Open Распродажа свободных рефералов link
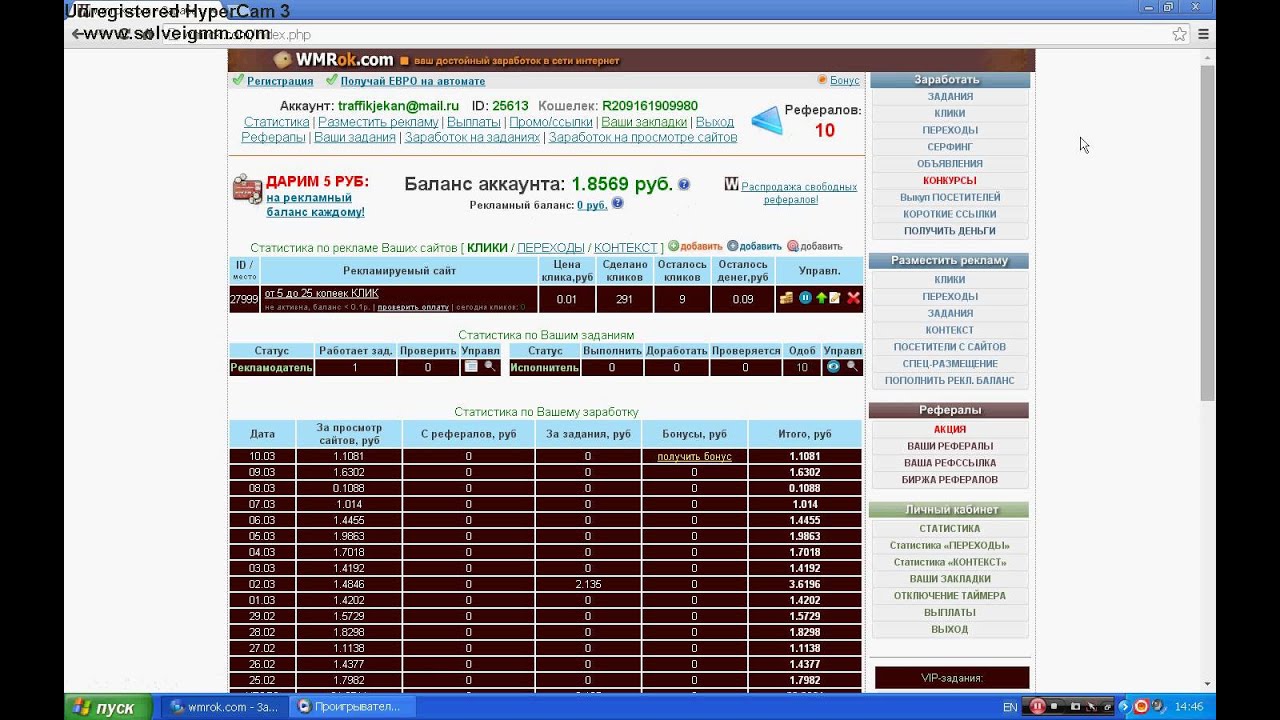The image size is (1280, 720). tap(799, 193)
